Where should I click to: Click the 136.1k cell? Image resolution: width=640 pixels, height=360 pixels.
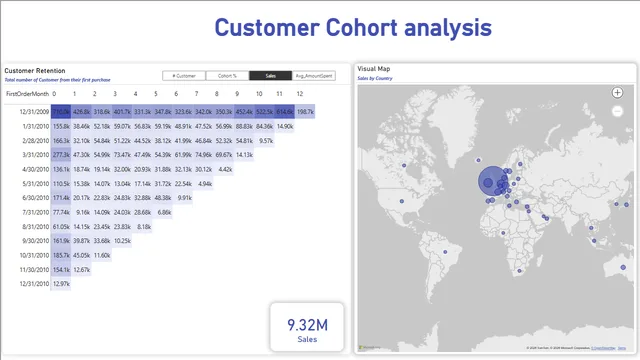[x=61, y=169]
